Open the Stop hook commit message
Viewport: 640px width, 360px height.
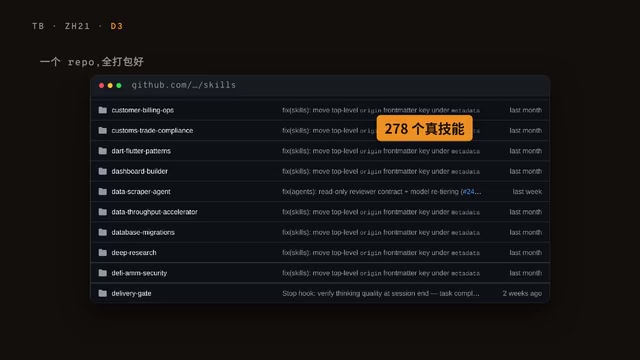point(381,293)
